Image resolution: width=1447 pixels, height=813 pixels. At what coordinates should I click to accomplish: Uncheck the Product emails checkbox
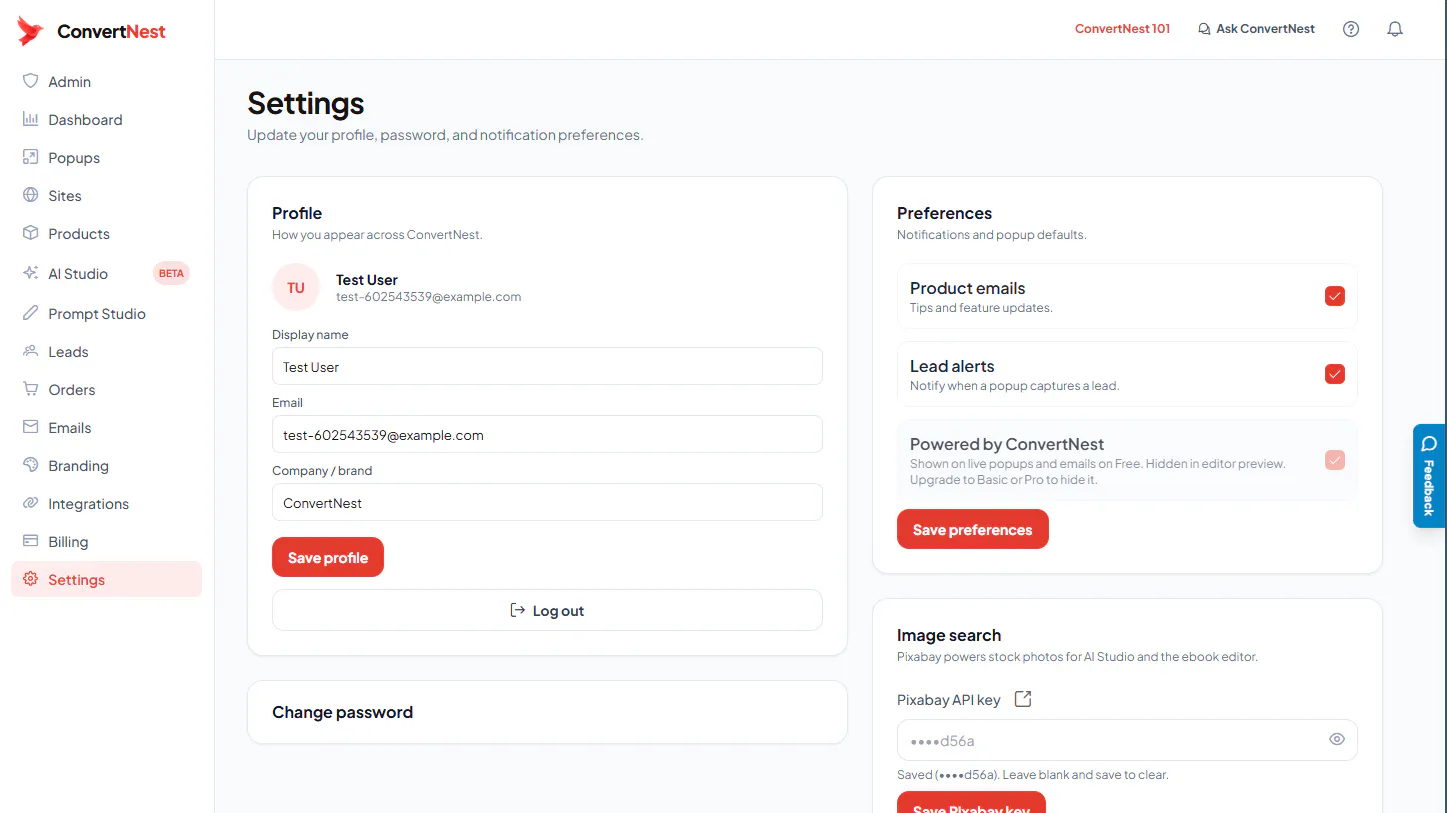(x=1335, y=296)
